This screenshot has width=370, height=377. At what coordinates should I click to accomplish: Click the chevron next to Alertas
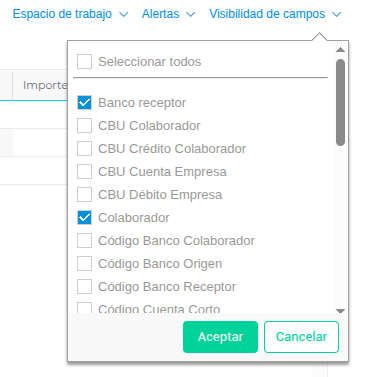tap(190, 15)
